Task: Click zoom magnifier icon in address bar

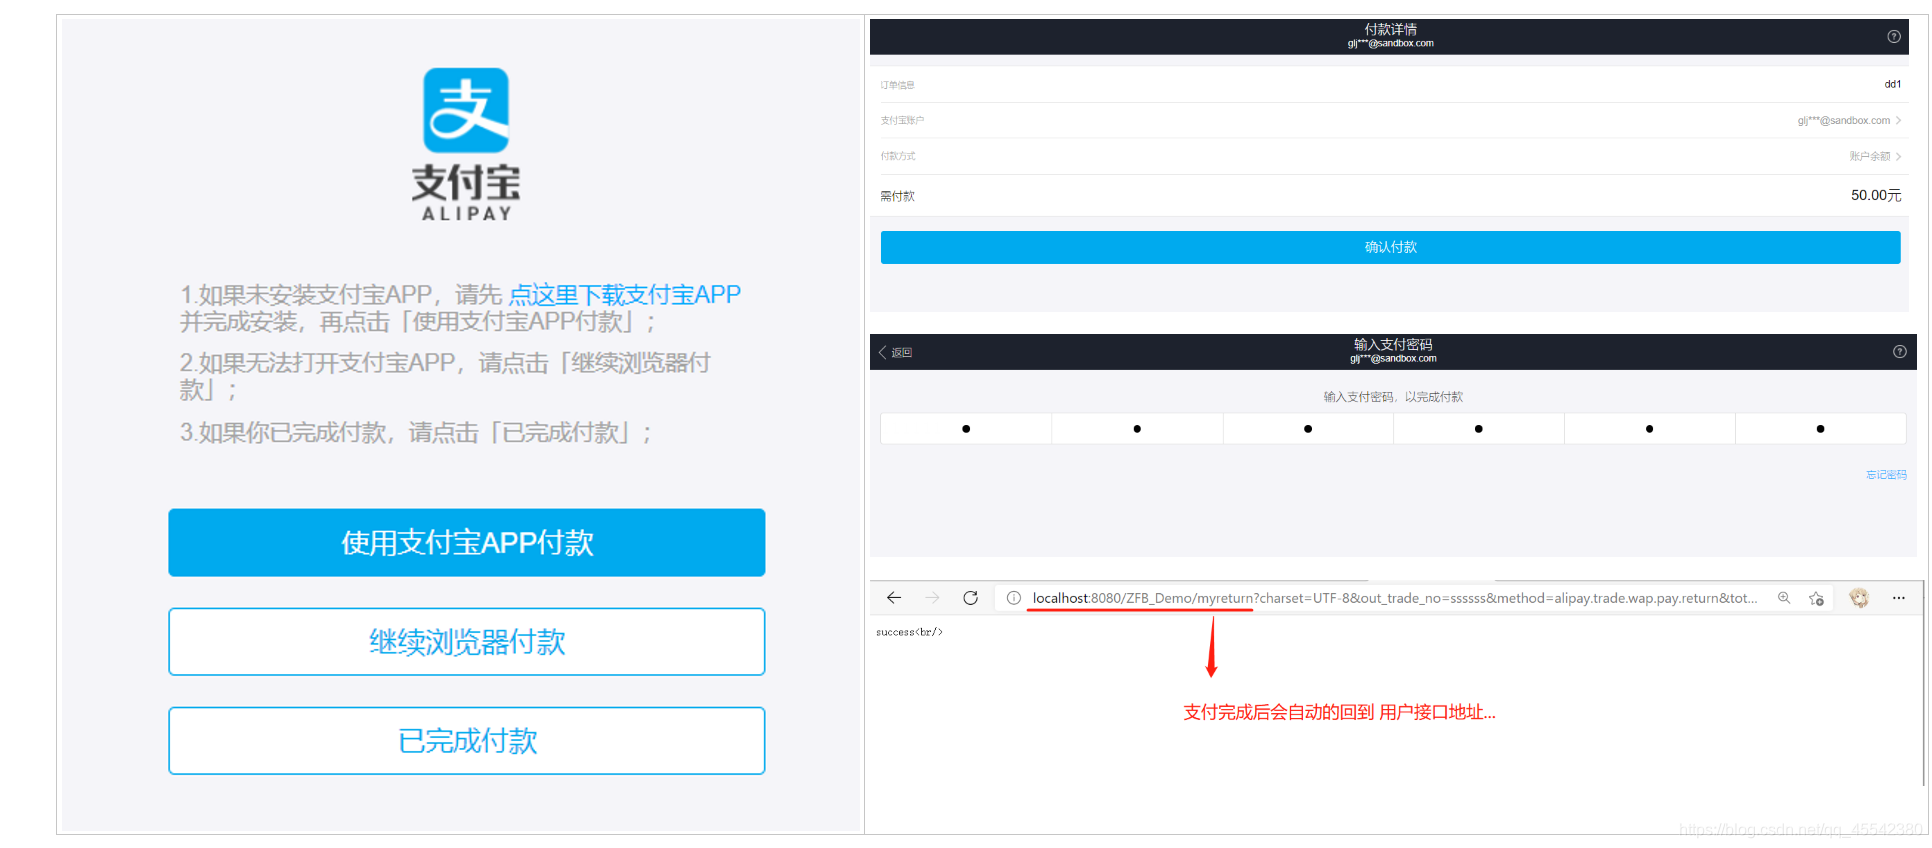Action: [1784, 598]
